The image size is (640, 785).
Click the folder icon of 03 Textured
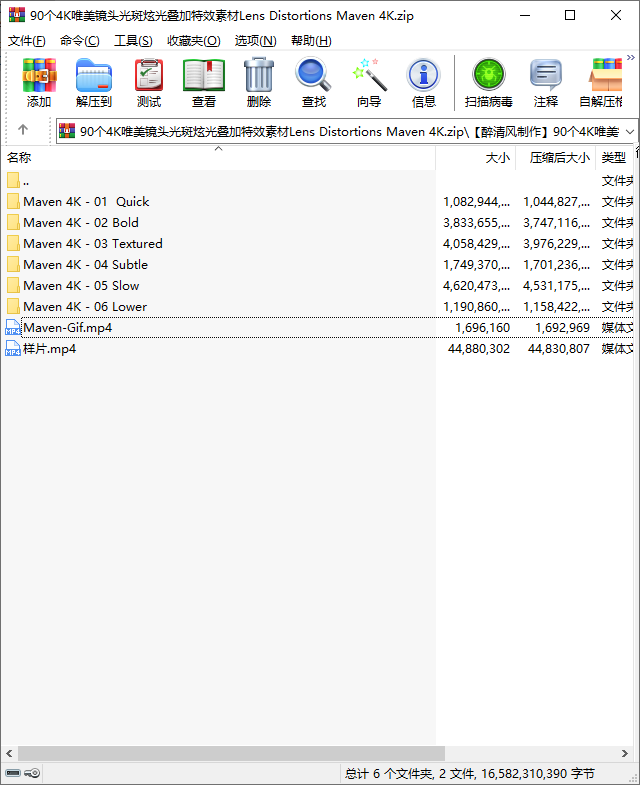coord(13,244)
